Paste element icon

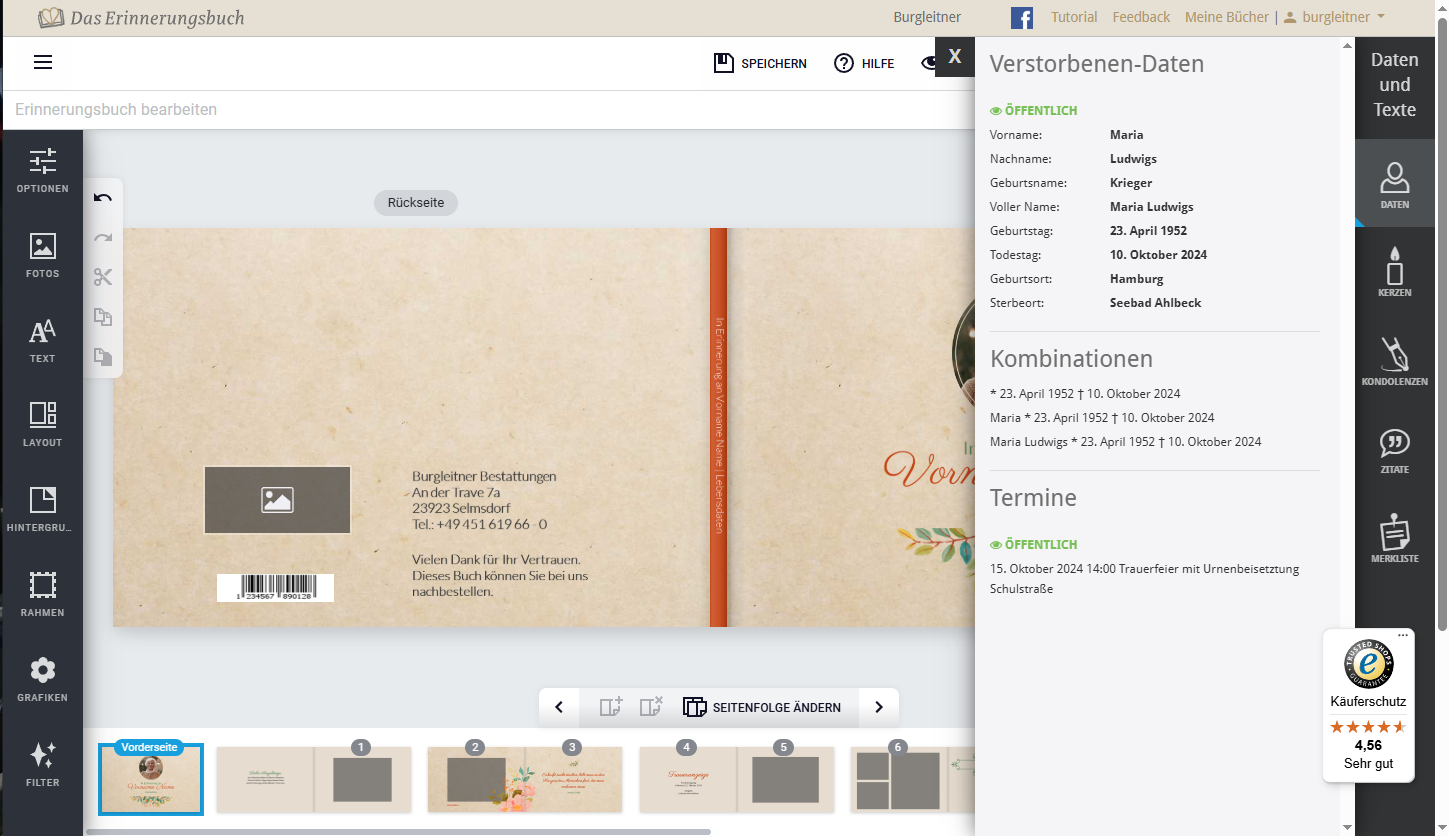click(x=103, y=356)
